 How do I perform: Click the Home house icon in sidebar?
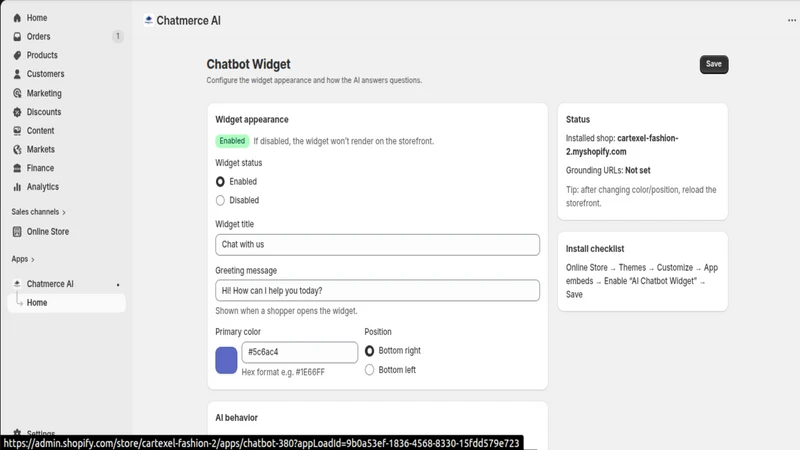[17, 18]
